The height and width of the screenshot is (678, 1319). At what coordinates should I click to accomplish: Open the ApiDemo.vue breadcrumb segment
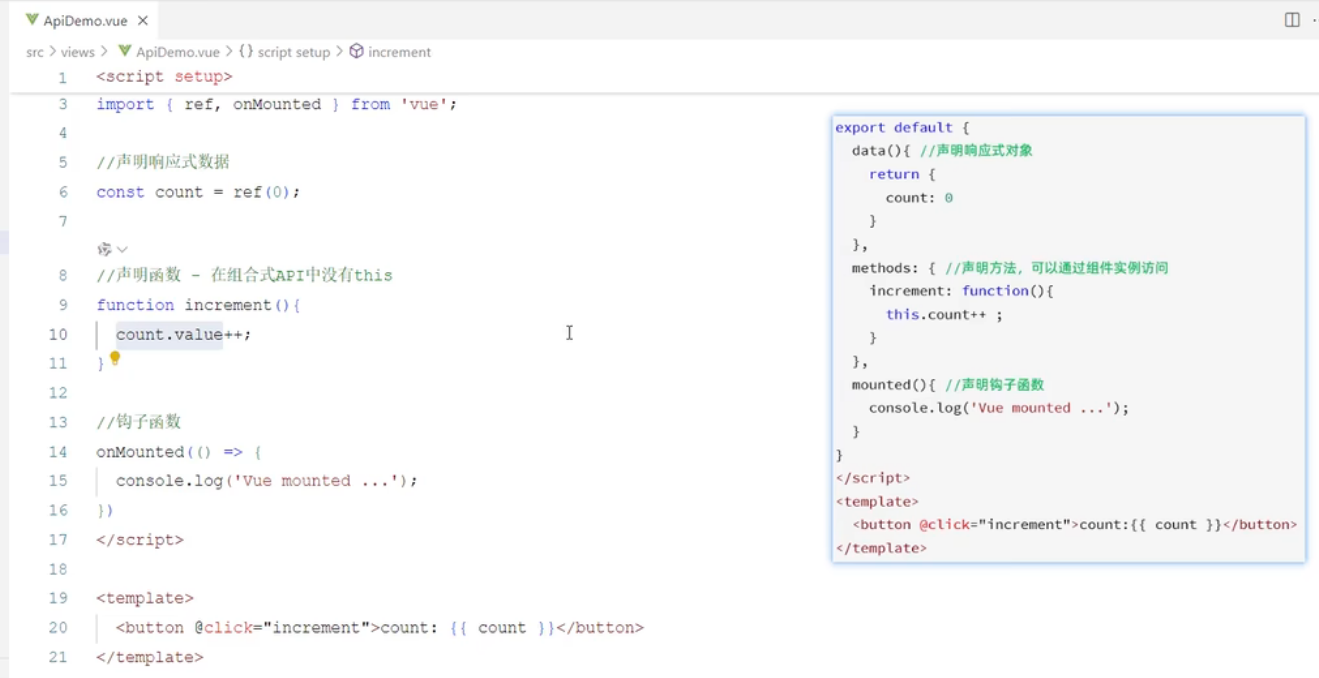point(177,52)
